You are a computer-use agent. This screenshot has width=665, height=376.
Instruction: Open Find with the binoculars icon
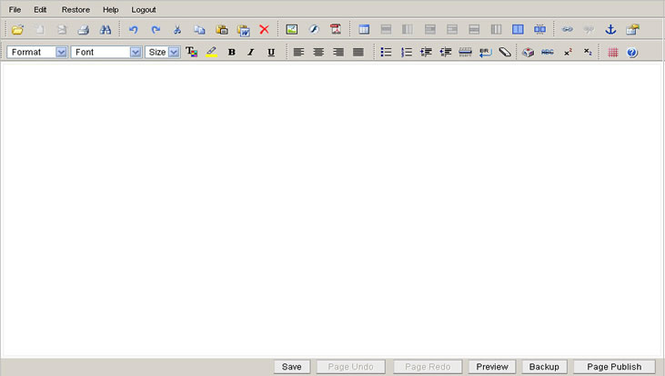[106, 30]
